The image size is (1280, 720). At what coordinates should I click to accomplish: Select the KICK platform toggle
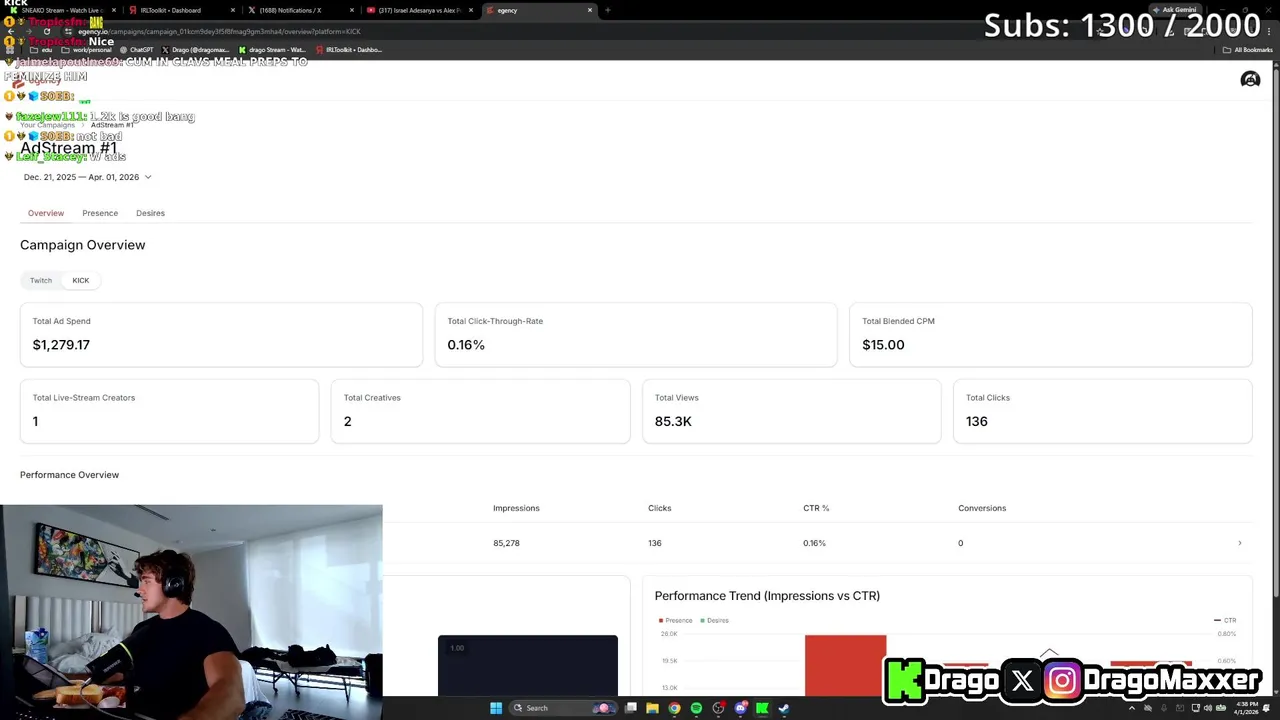(81, 280)
